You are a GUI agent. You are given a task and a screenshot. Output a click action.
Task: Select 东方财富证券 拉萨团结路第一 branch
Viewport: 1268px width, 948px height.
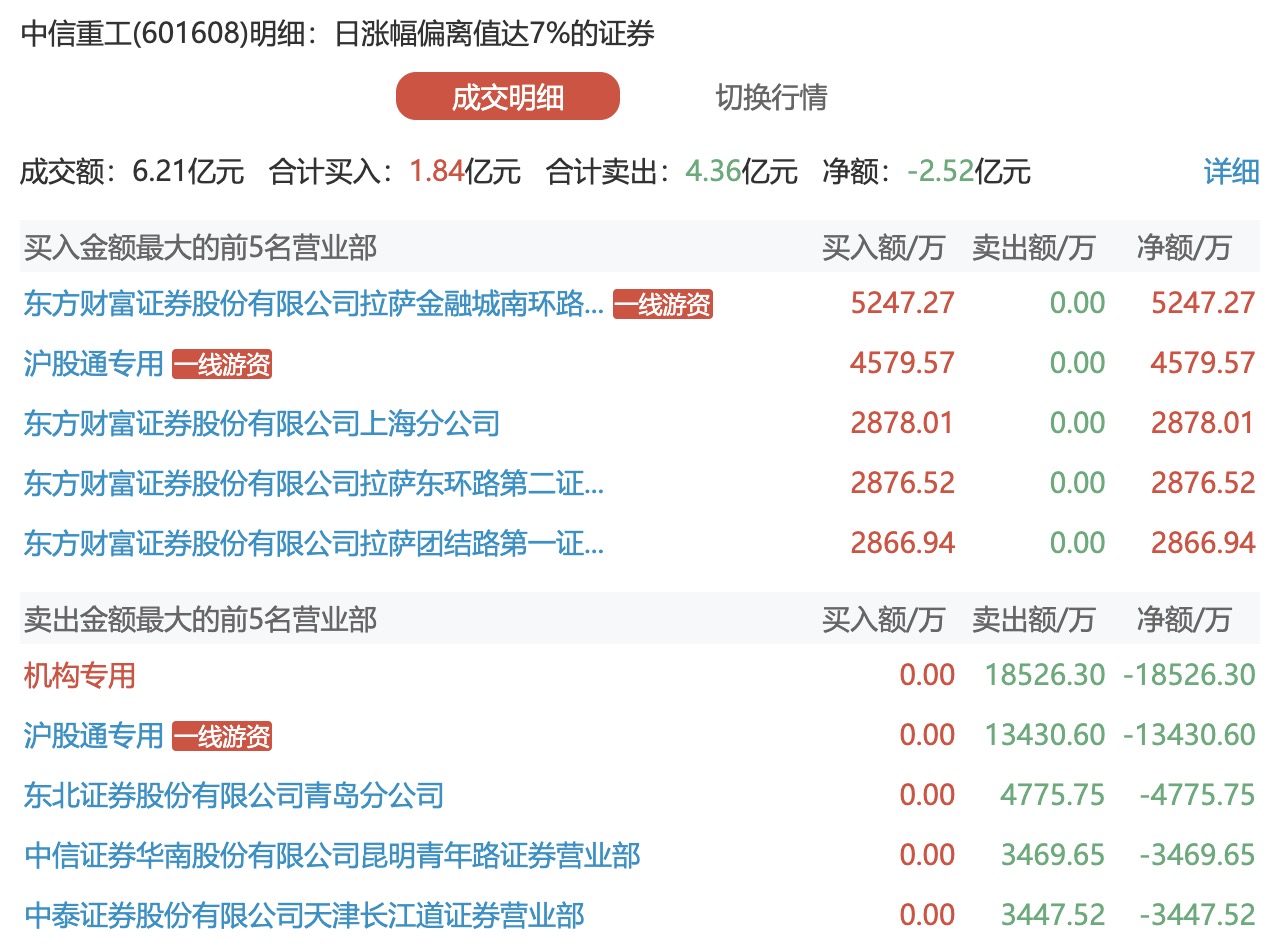[313, 544]
